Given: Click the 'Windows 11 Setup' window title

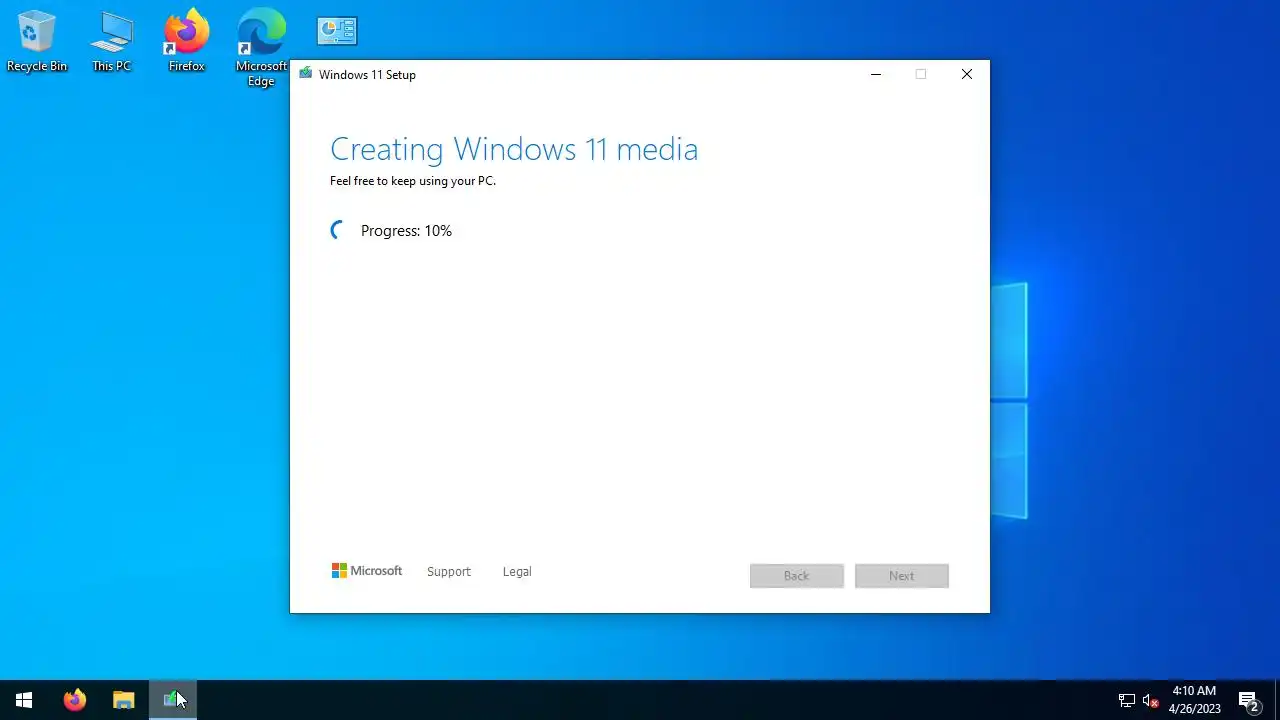Looking at the screenshot, I should (x=367, y=75).
